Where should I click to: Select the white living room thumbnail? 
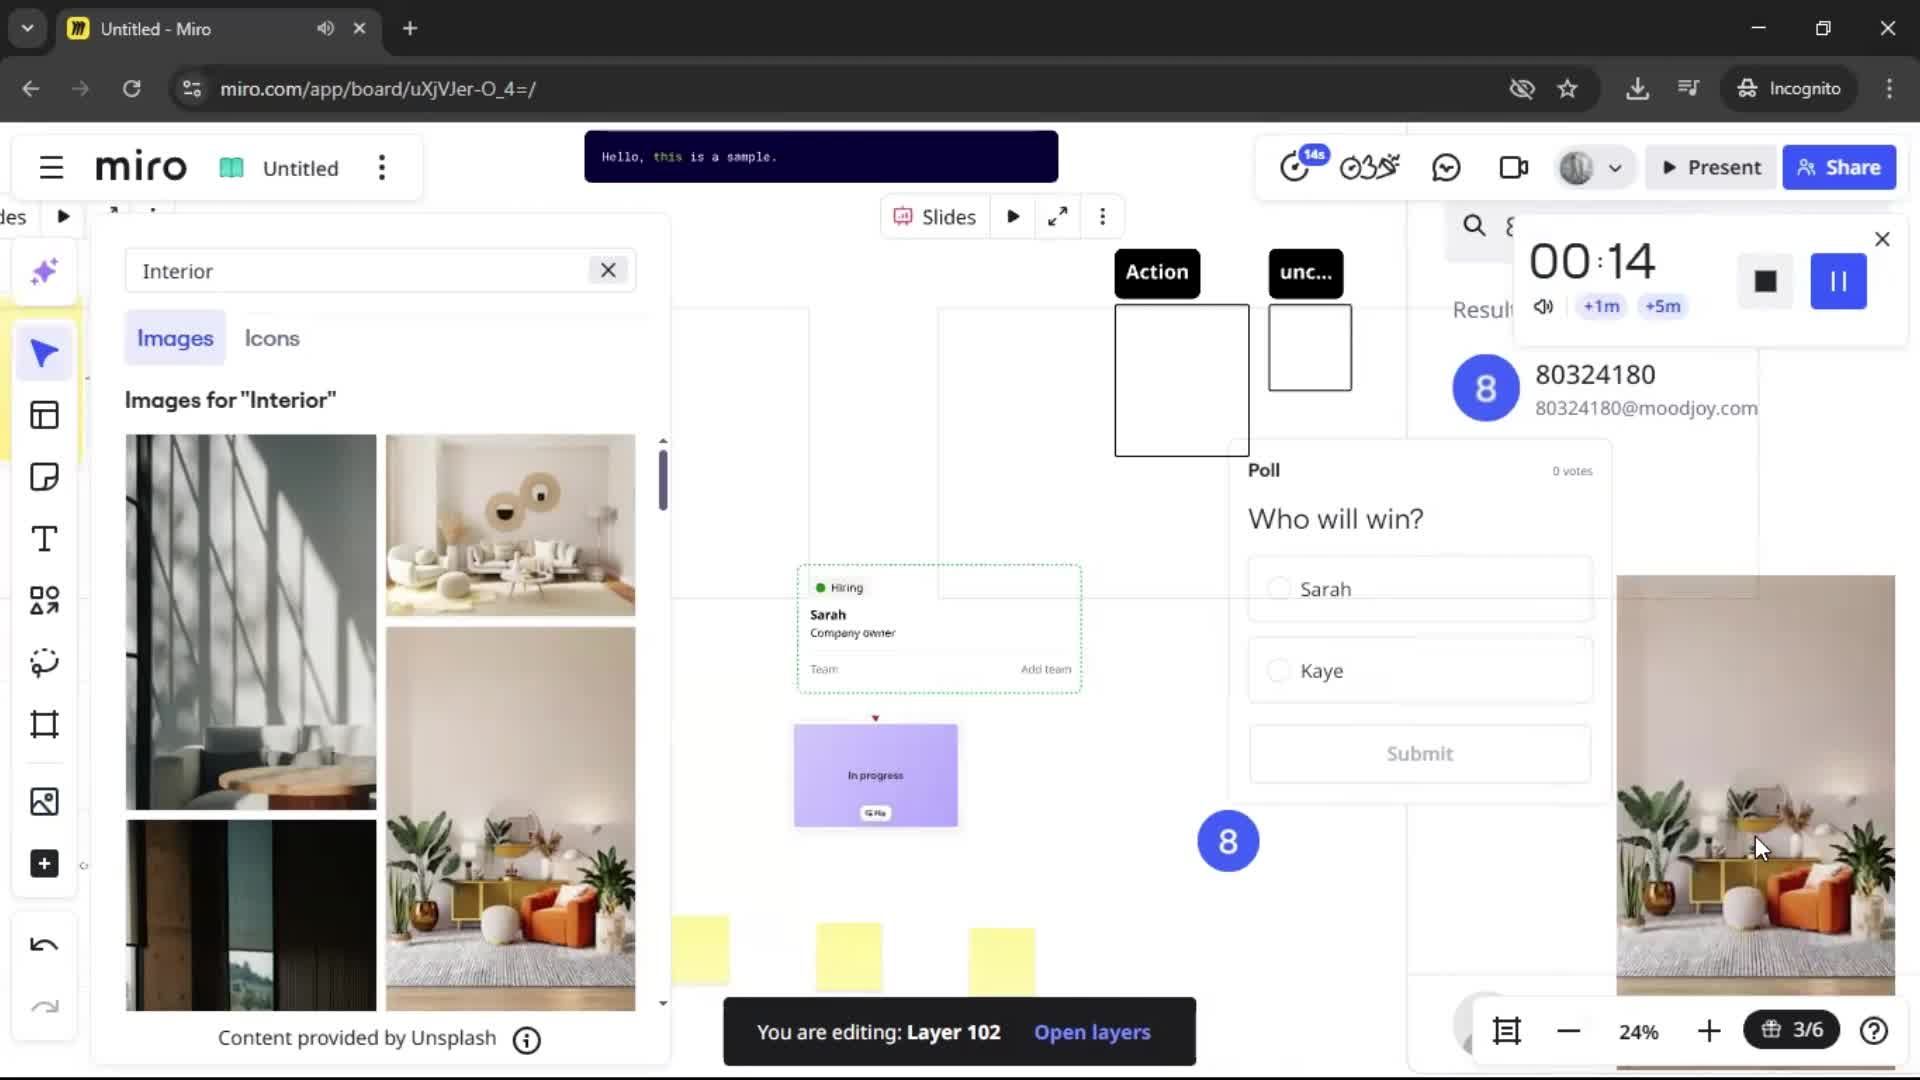tap(510, 525)
